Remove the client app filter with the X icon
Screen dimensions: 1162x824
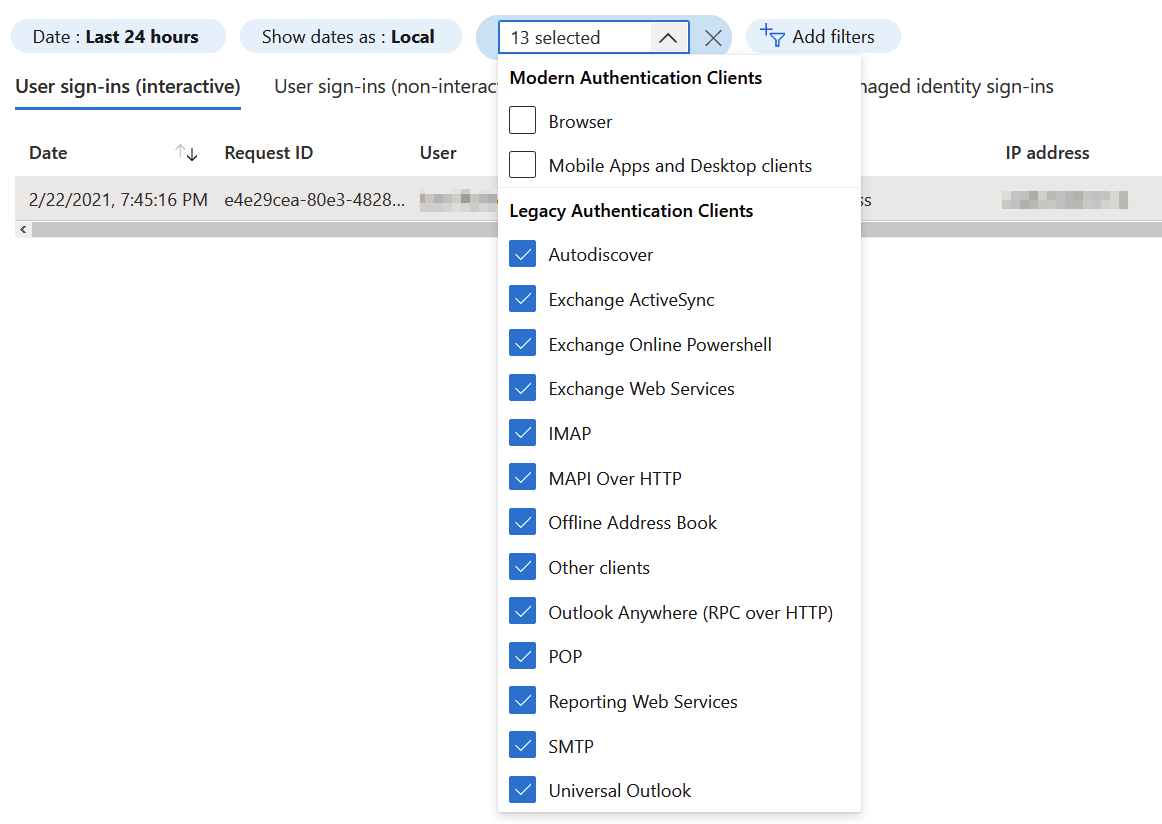click(713, 38)
